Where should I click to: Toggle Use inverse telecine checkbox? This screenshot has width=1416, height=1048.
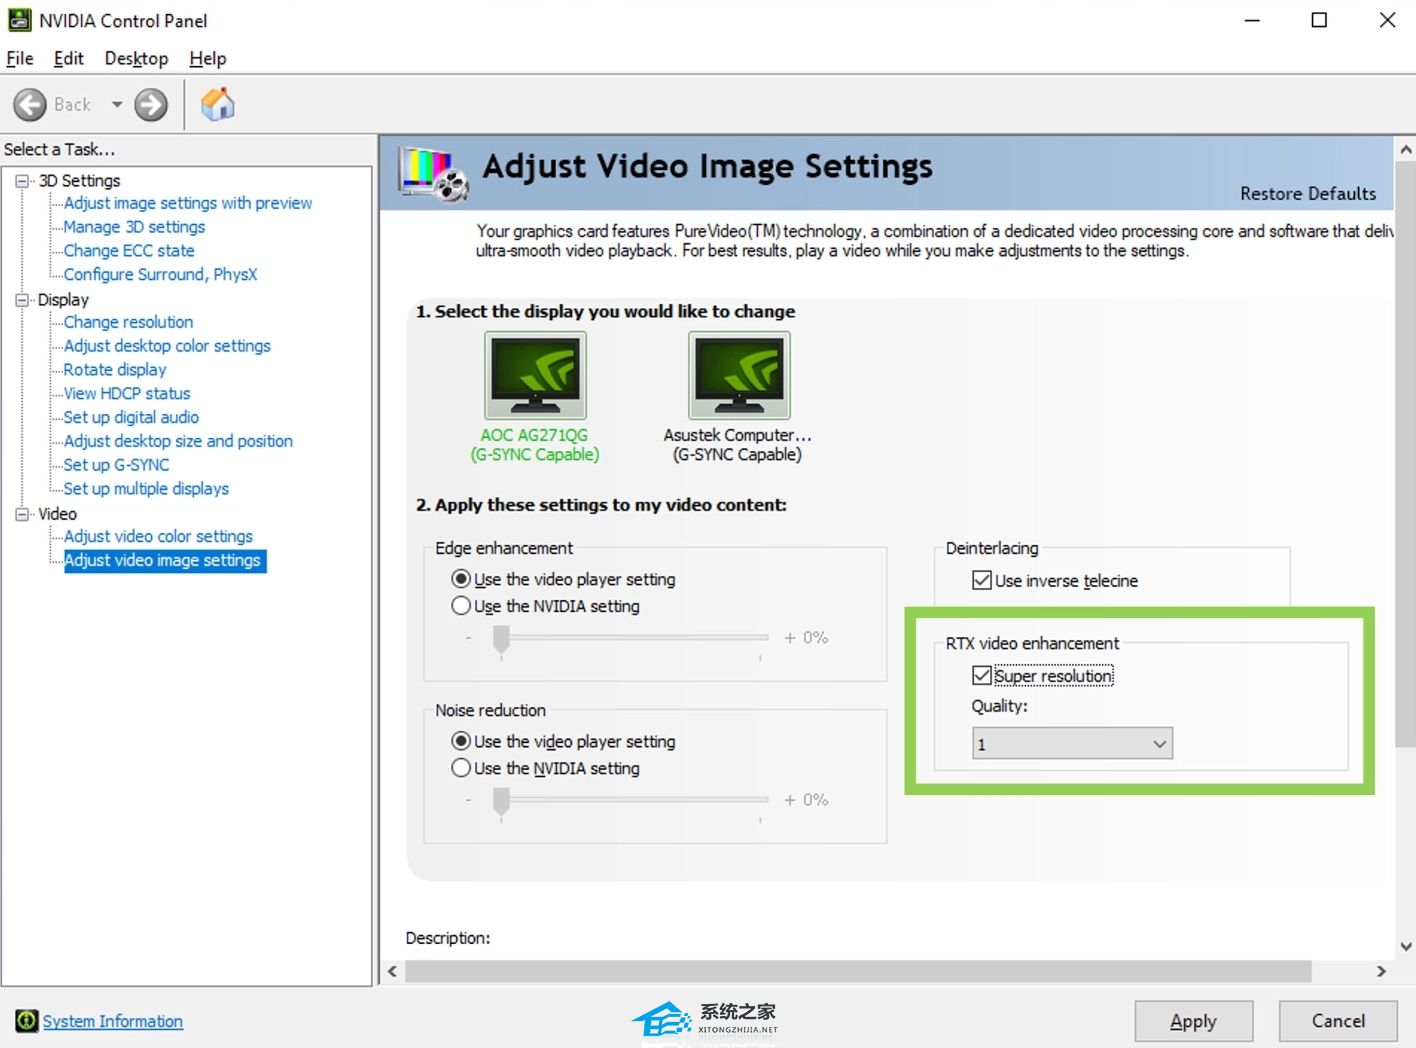coord(982,580)
